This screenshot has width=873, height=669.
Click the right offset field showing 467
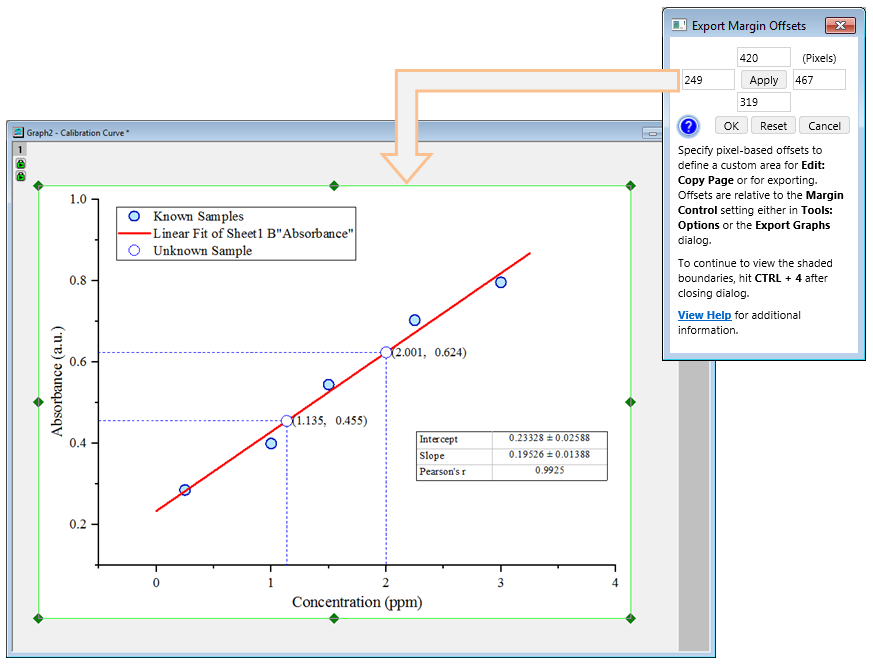click(x=818, y=80)
